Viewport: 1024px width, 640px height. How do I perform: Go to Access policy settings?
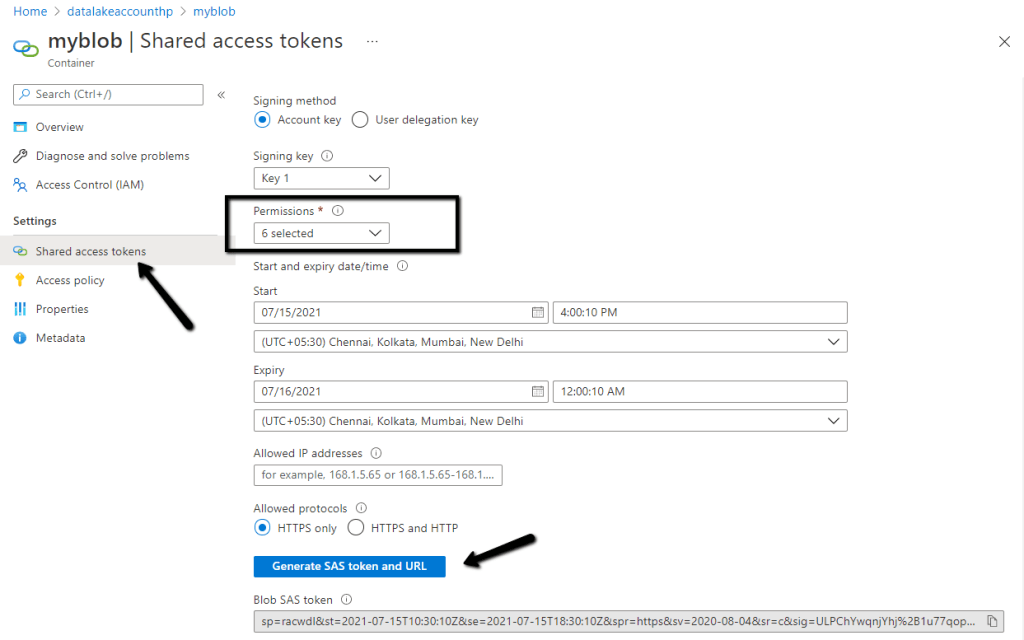(70, 280)
